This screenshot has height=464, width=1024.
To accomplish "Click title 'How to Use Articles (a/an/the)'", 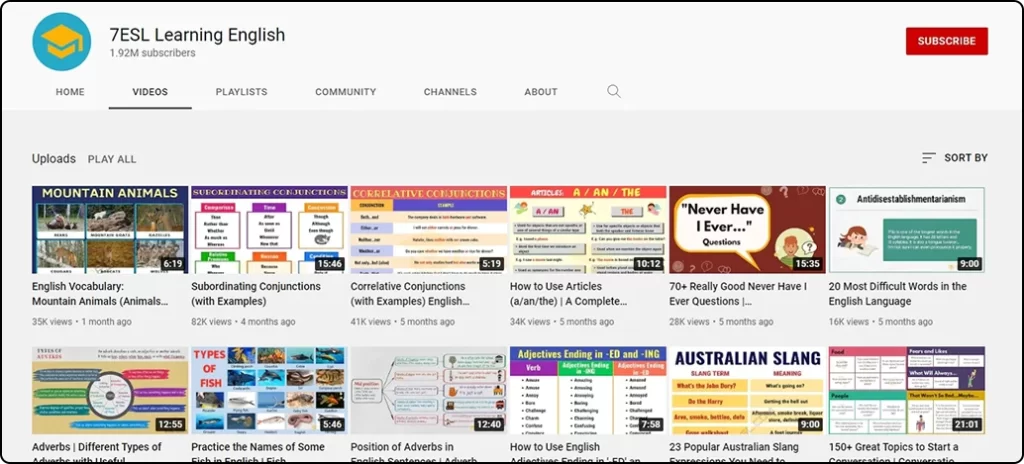I will [569, 294].
